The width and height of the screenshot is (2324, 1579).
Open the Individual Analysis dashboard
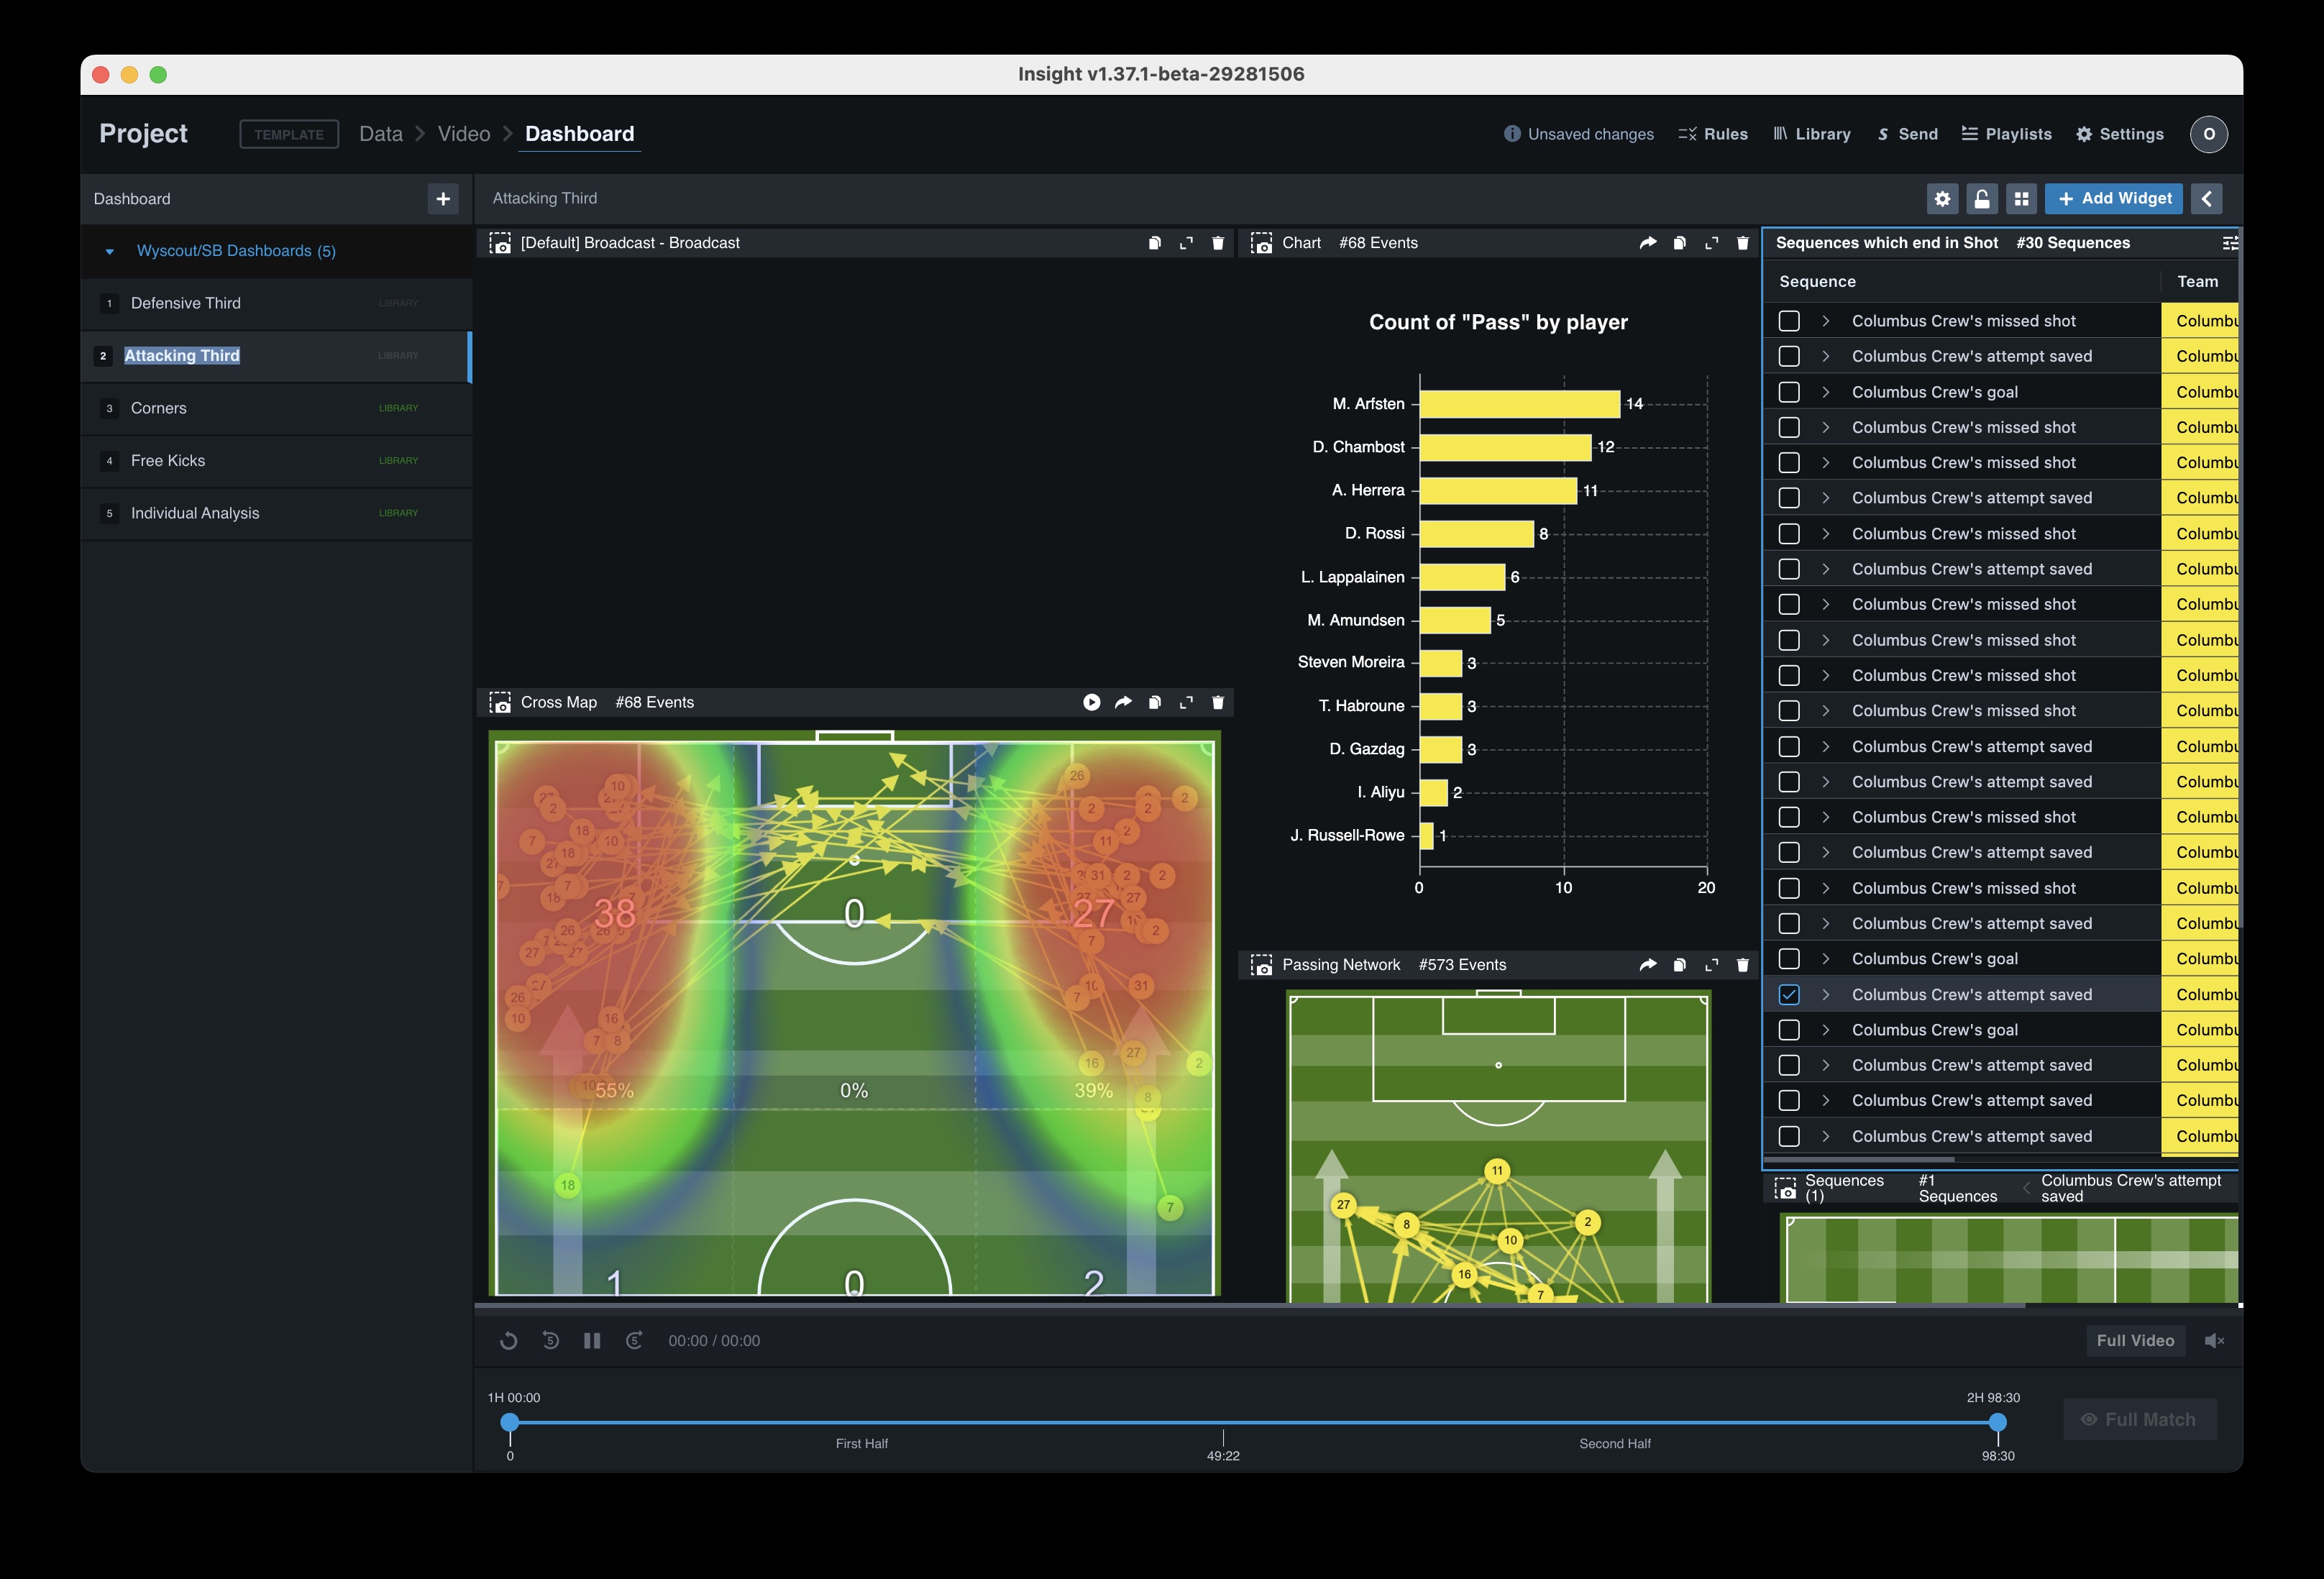[276, 513]
